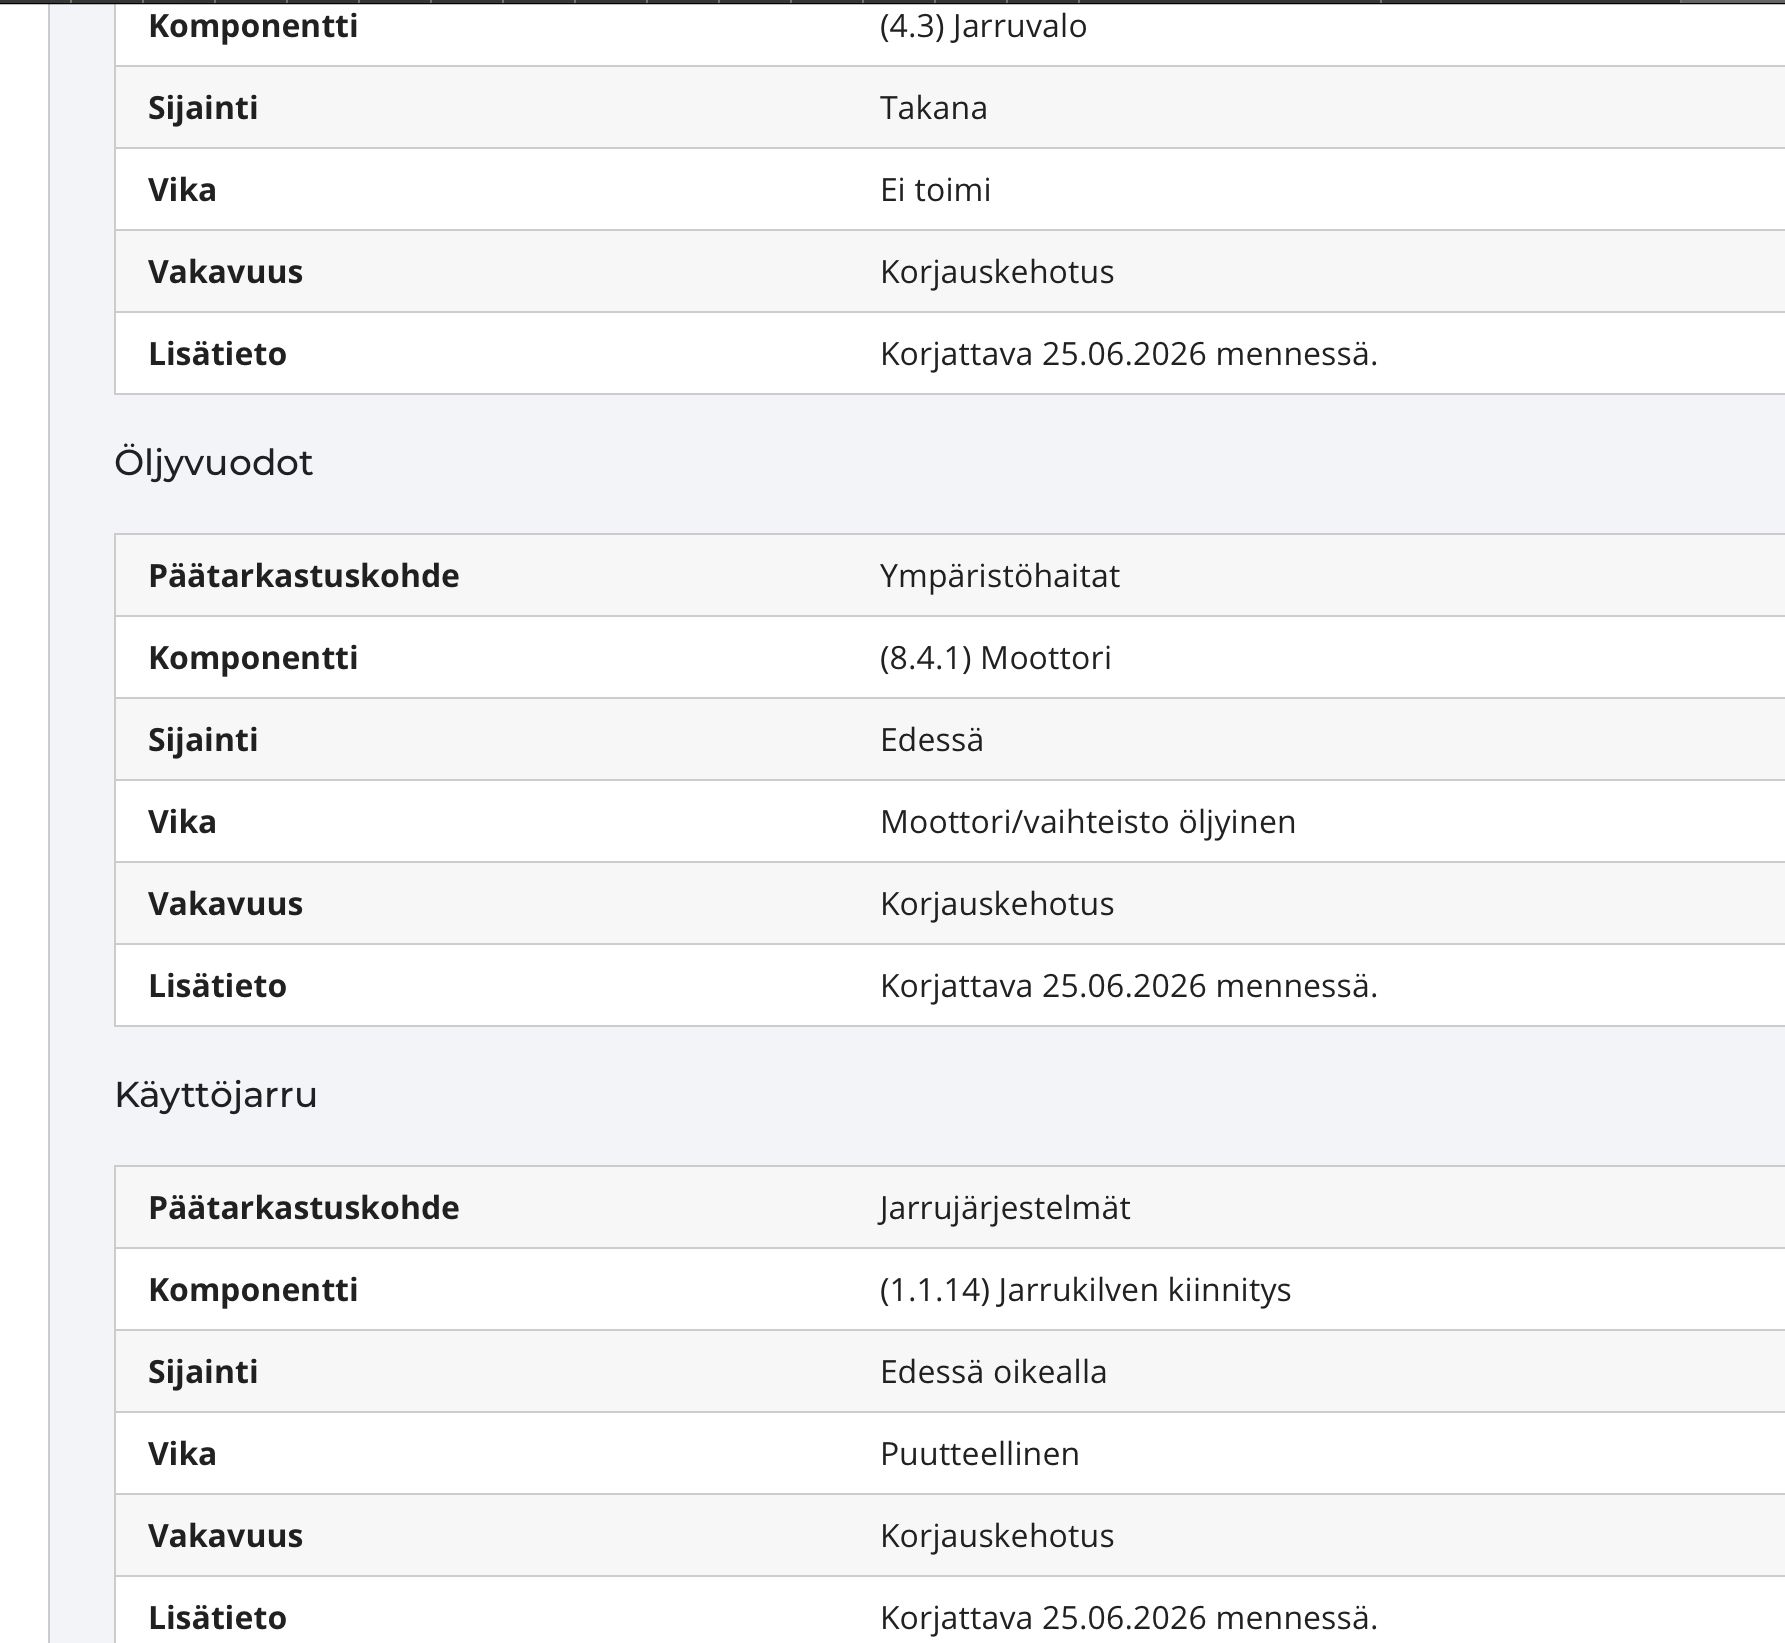Screen dimensions: 1785x1643
Task: Click the Edessä oikealla location value
Action: 993,1372
